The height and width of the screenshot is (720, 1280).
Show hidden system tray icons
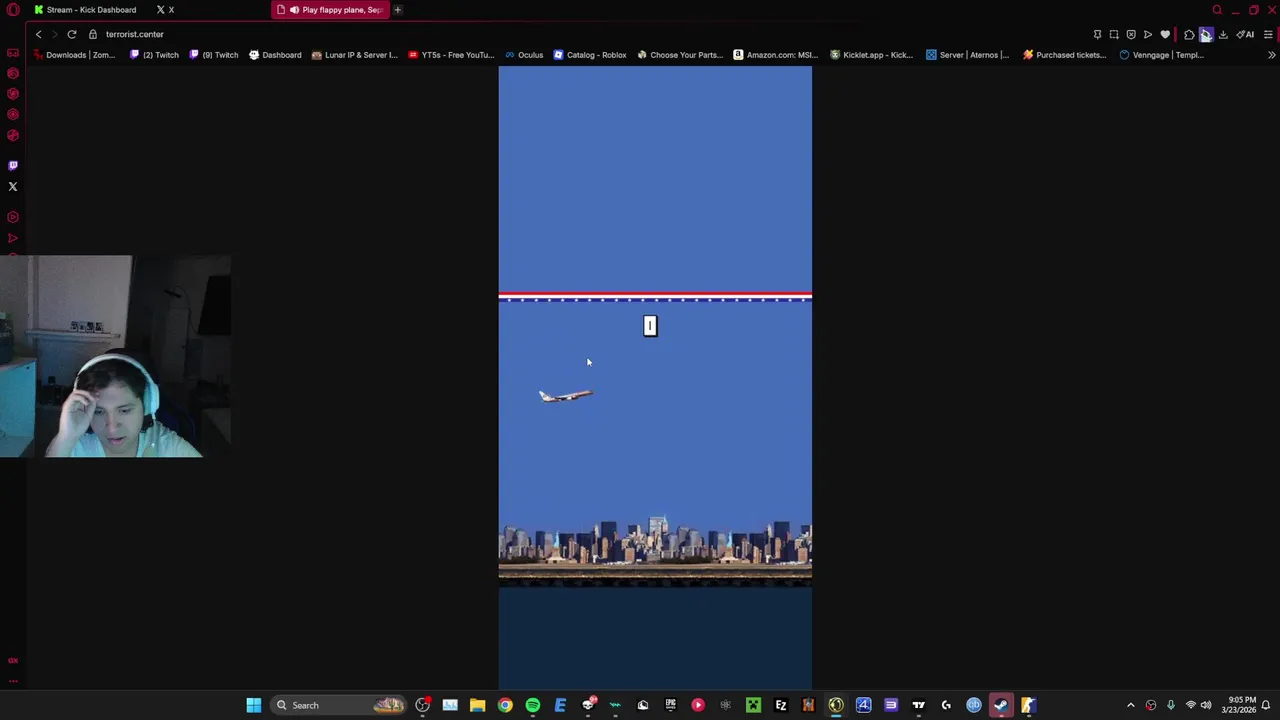click(x=1131, y=705)
